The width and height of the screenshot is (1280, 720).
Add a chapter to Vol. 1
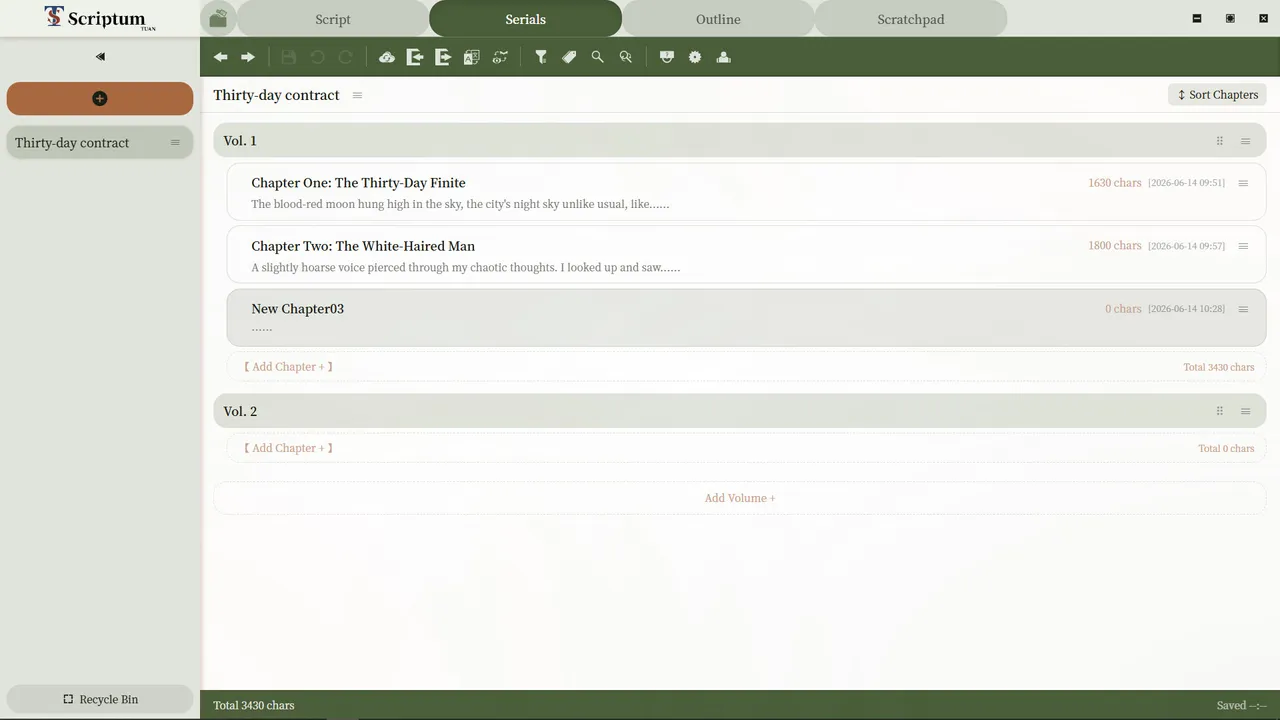[x=288, y=367]
